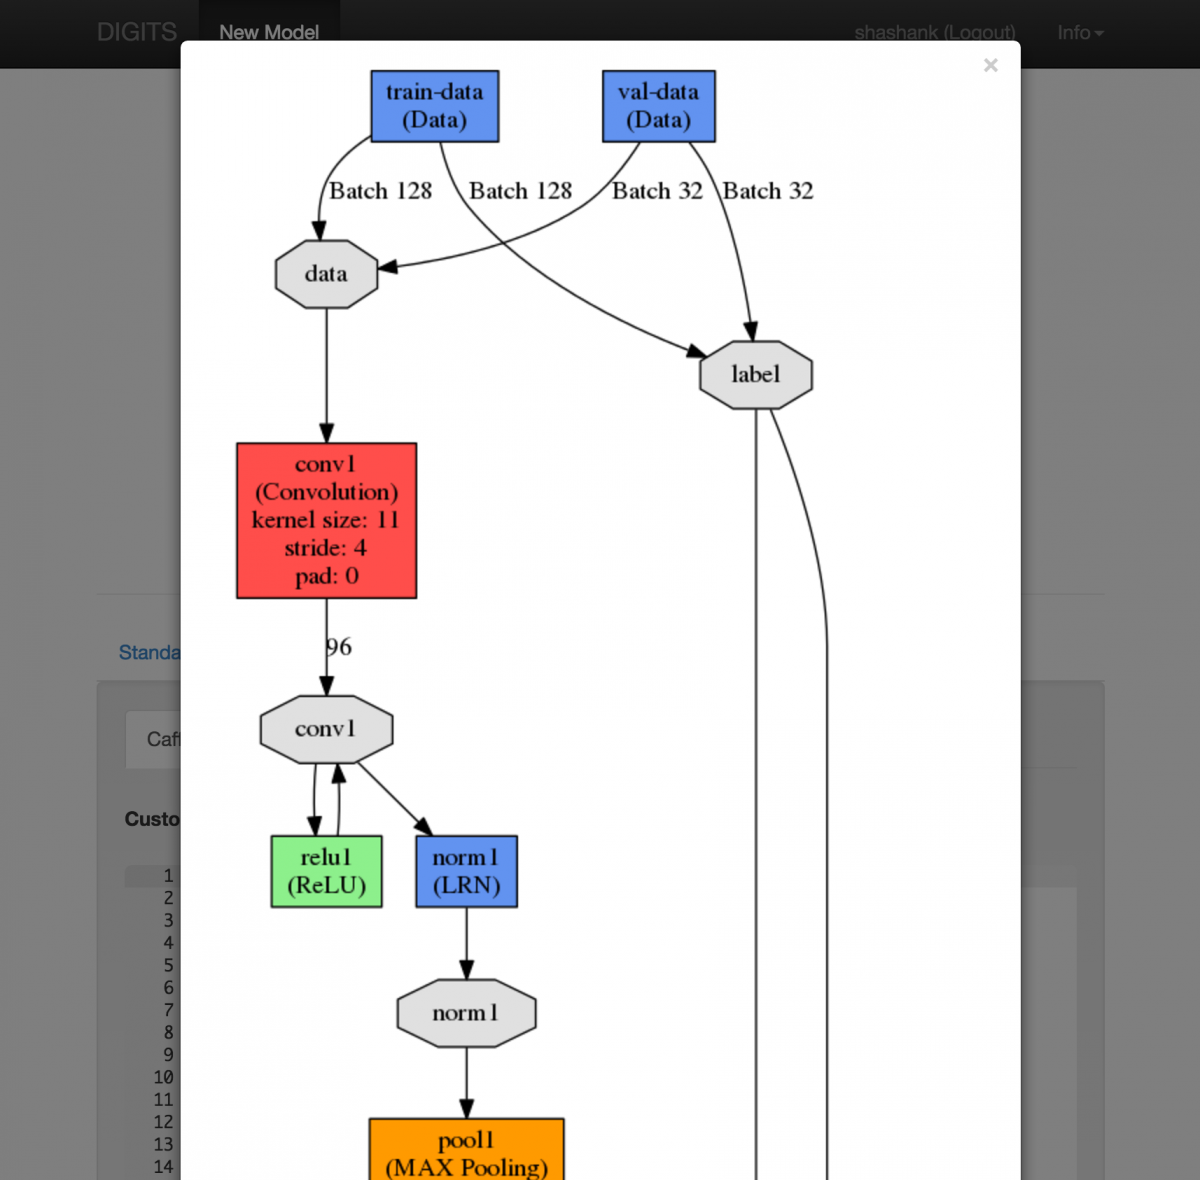Click the gray norm1 octagon node
Screen dimensions: 1200x1180
click(466, 1013)
